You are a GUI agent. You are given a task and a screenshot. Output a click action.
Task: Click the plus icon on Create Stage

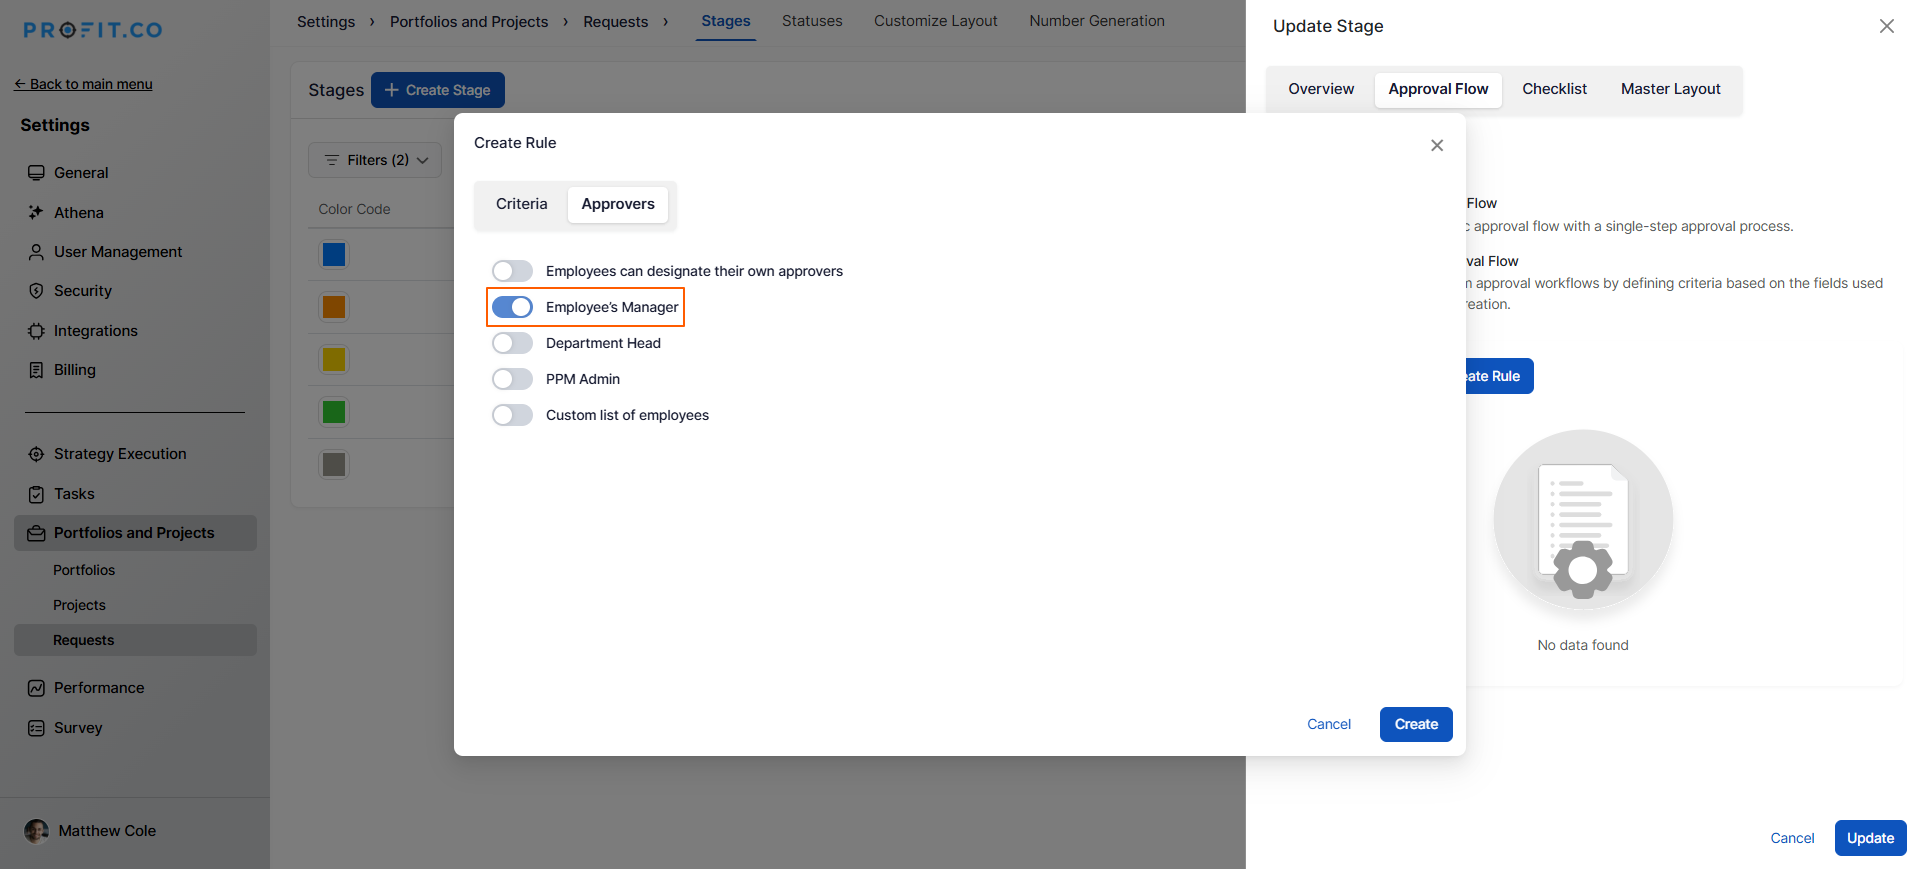click(x=392, y=90)
